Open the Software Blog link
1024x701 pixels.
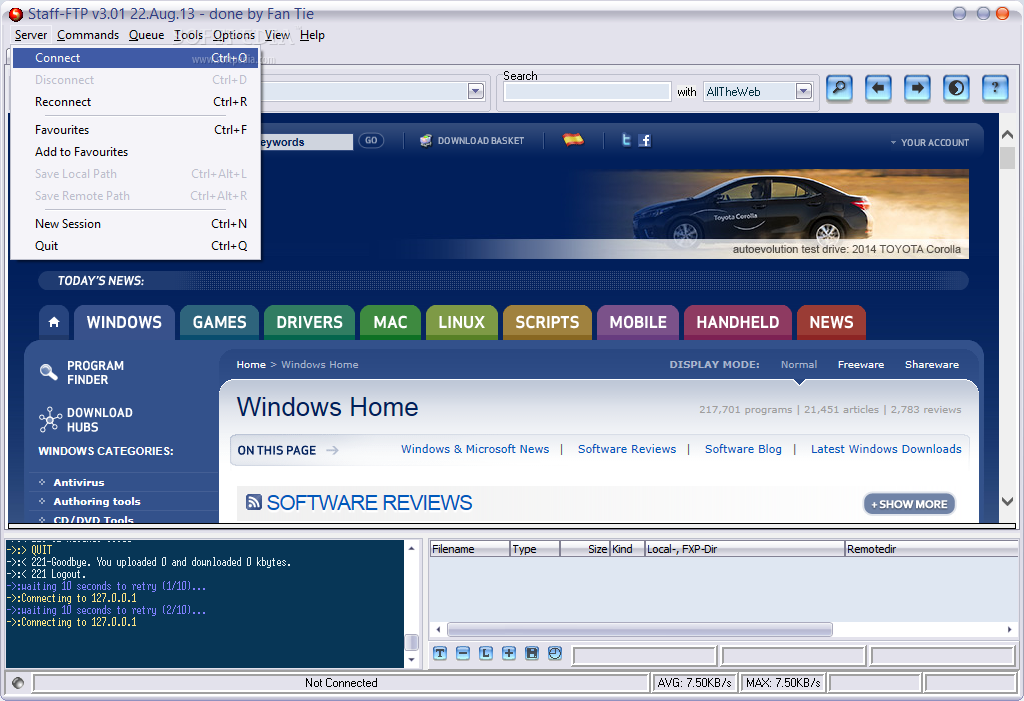743,449
